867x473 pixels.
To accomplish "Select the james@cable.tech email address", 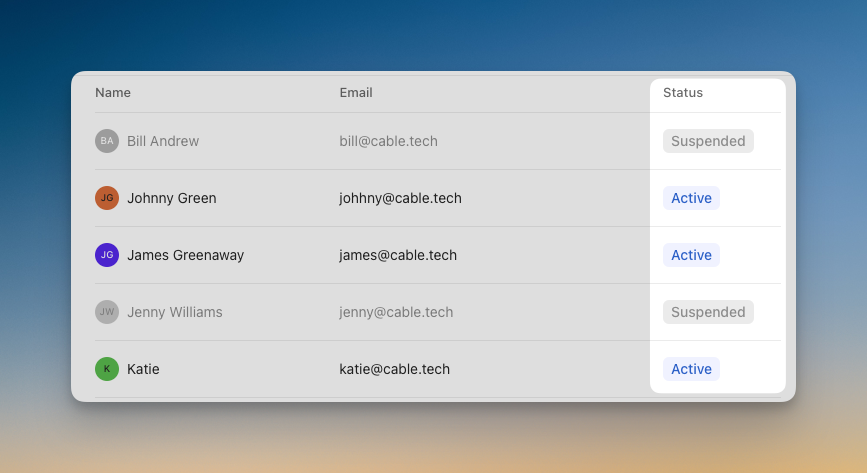I will coord(398,255).
